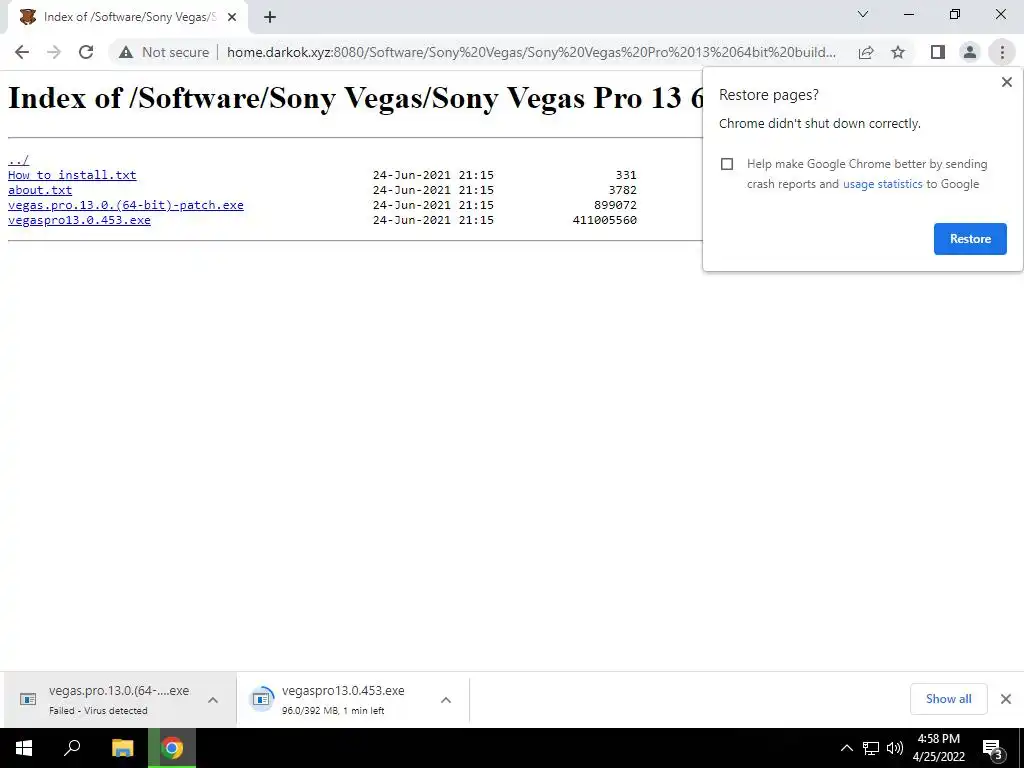This screenshot has width=1024, height=768.
Task: Click the 'Restore pages?' heading text
Action: point(769,95)
